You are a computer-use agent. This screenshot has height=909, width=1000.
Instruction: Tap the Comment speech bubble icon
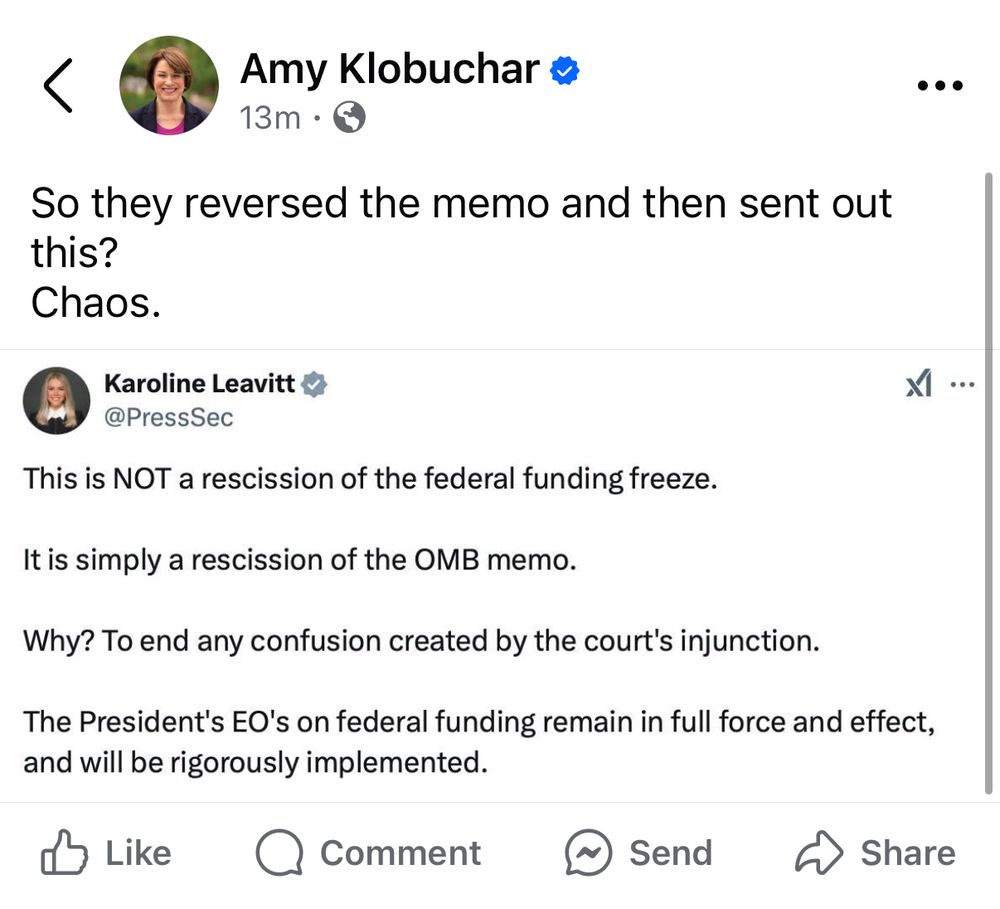(x=279, y=853)
